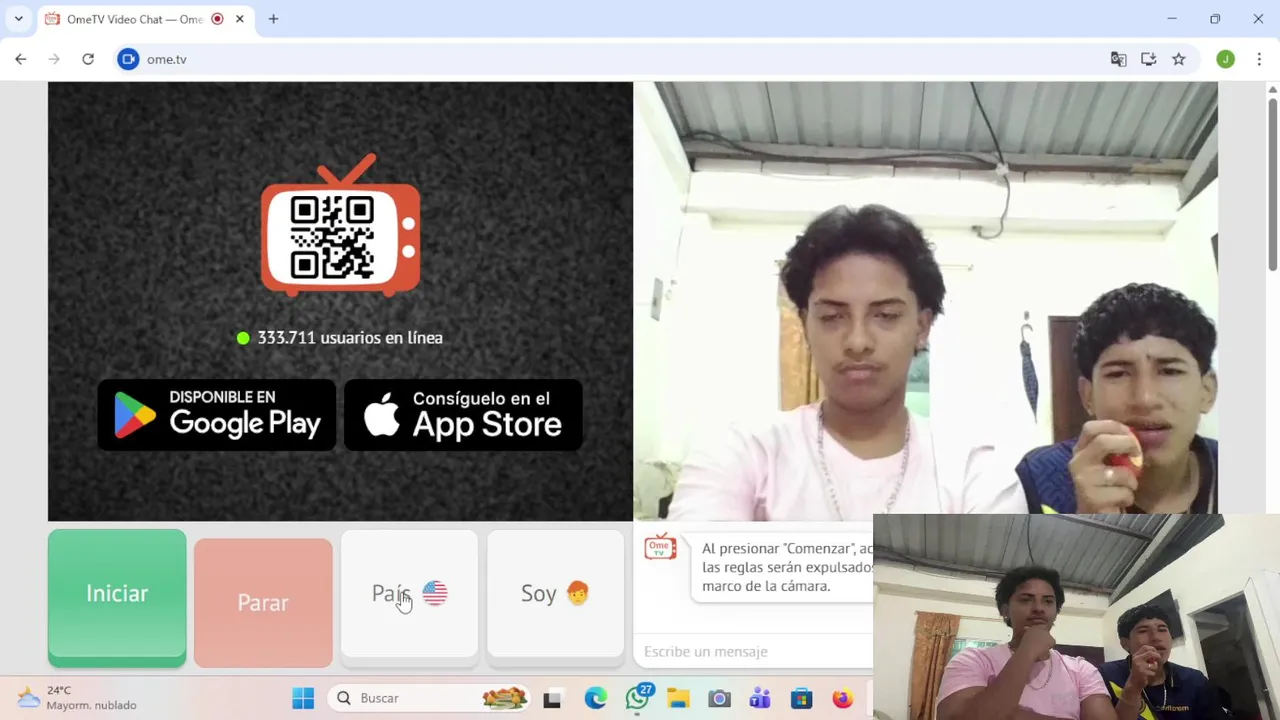Click the install app icon
This screenshot has width=1280, height=720.
[1149, 59]
